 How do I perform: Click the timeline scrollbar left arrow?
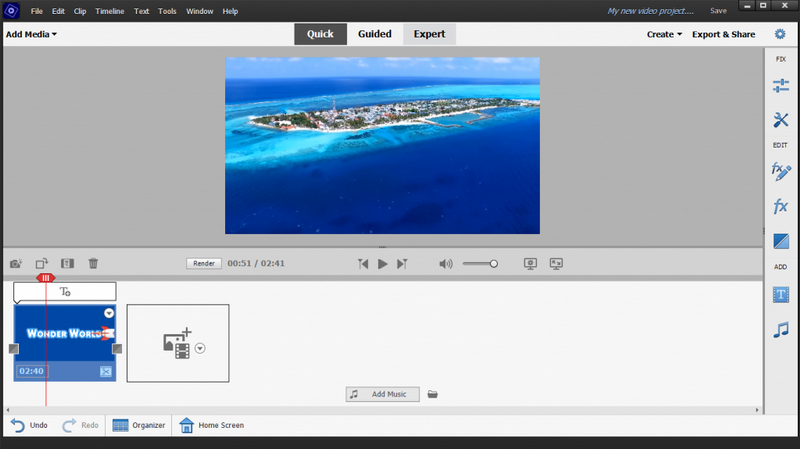(8, 410)
